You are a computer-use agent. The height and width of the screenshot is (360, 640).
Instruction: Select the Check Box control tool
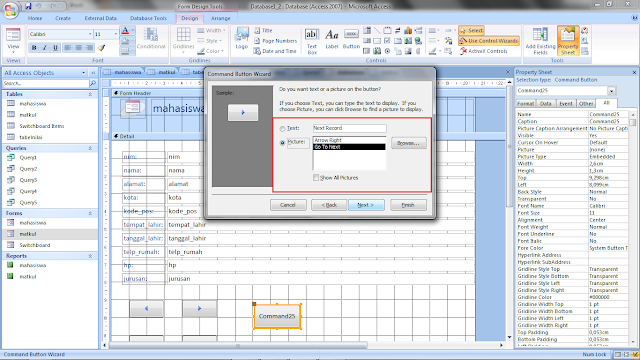(387, 41)
